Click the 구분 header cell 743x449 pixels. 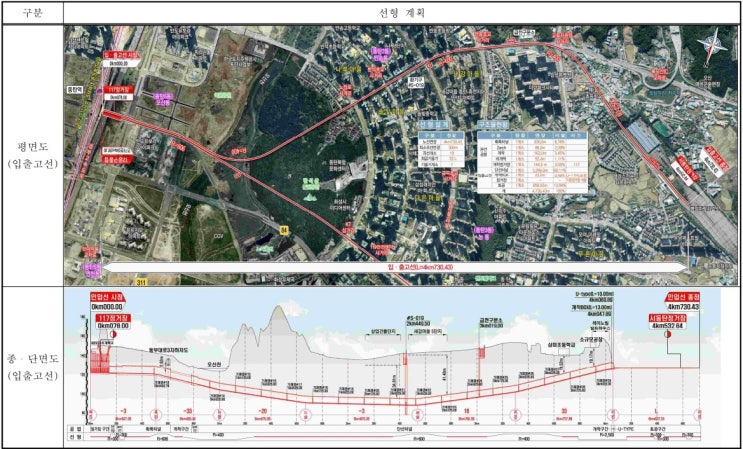tap(33, 13)
